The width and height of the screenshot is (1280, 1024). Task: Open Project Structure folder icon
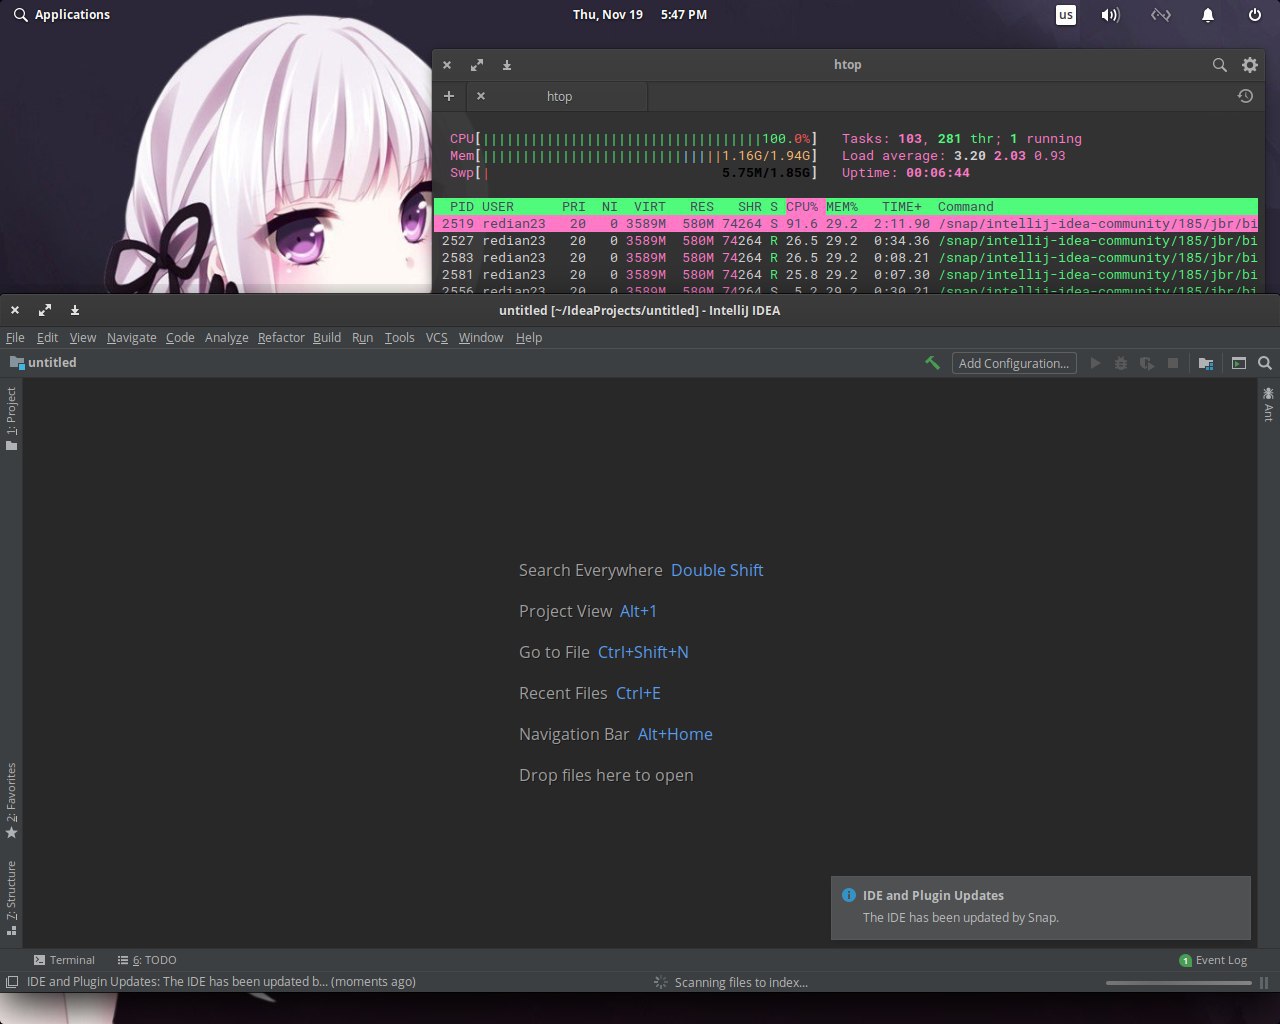pyautogui.click(x=1206, y=363)
